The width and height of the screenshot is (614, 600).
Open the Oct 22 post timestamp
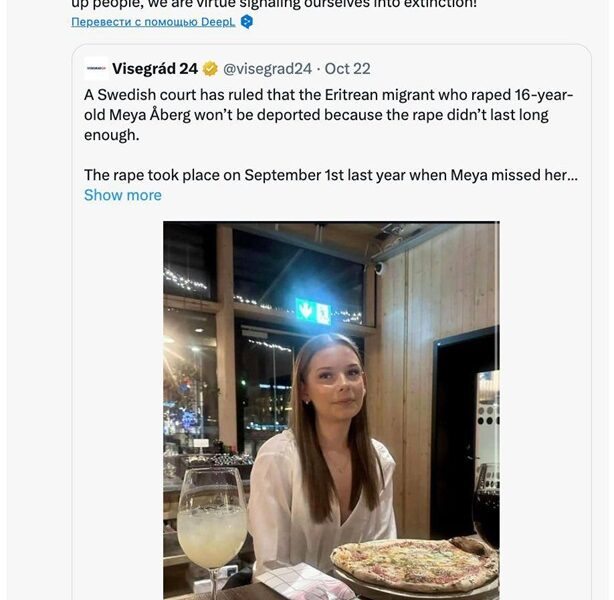point(348,69)
